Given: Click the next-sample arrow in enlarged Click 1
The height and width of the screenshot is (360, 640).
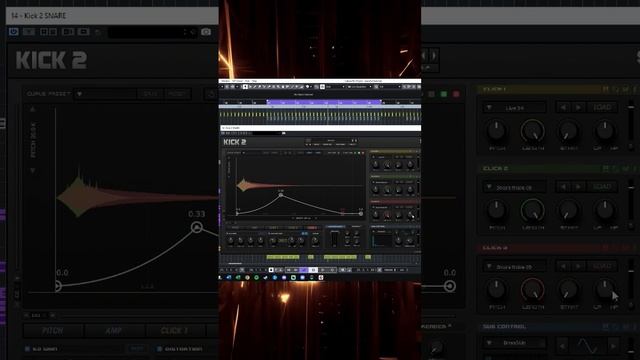Looking at the screenshot, I should [x=578, y=108].
